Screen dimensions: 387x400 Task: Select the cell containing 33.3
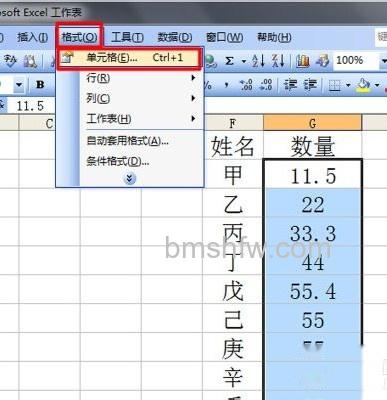(x=312, y=232)
